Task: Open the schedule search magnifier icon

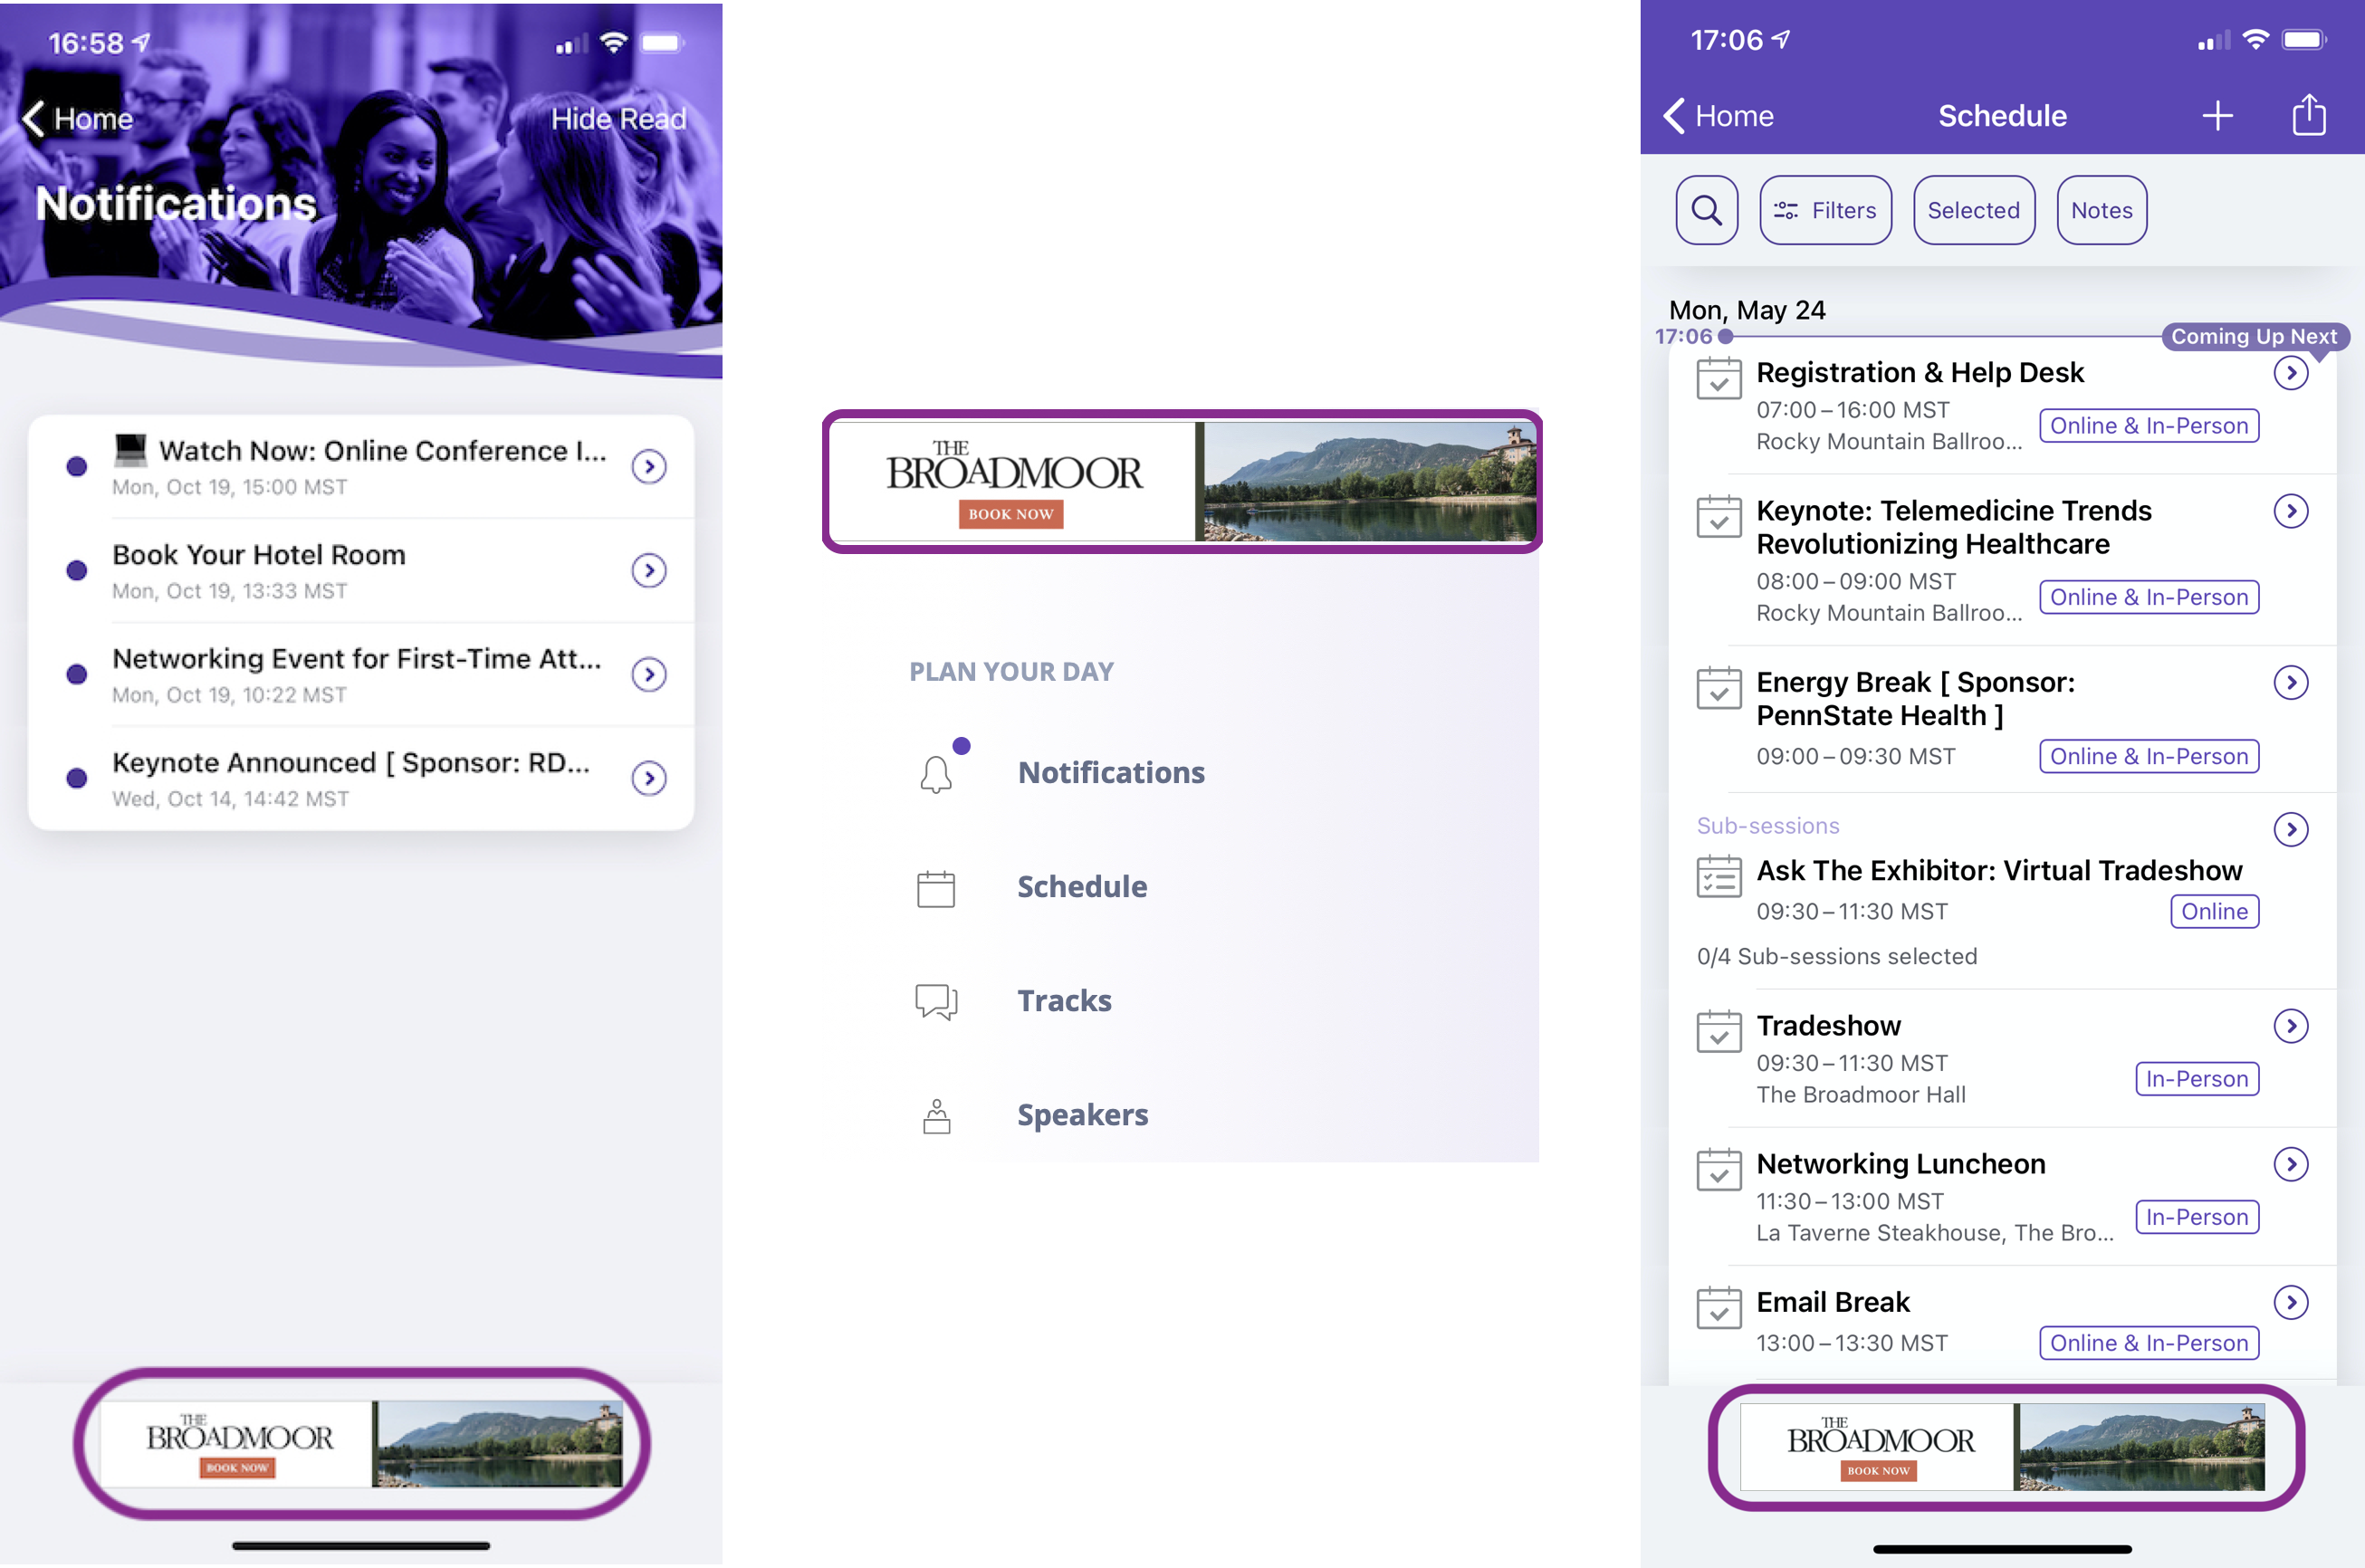Action: click(1706, 210)
